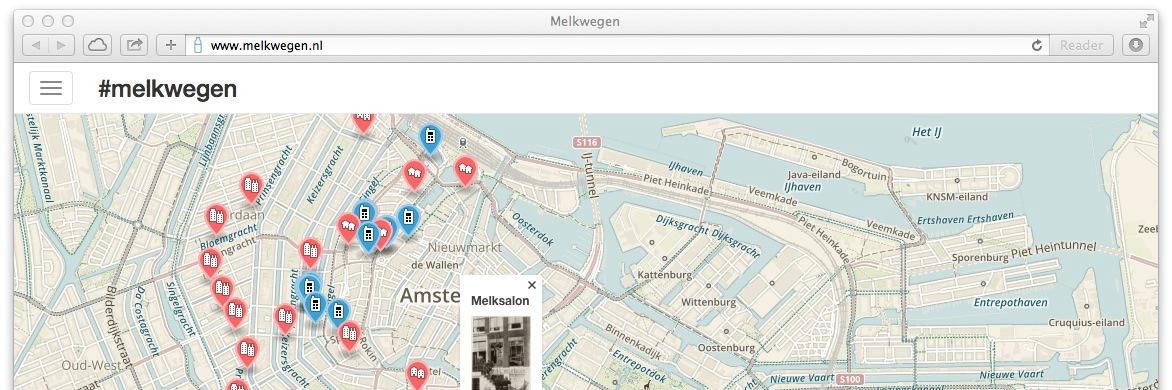Viewport: 1172px width, 390px height.
Task: Open the Reader view button
Action: pos(1081,46)
